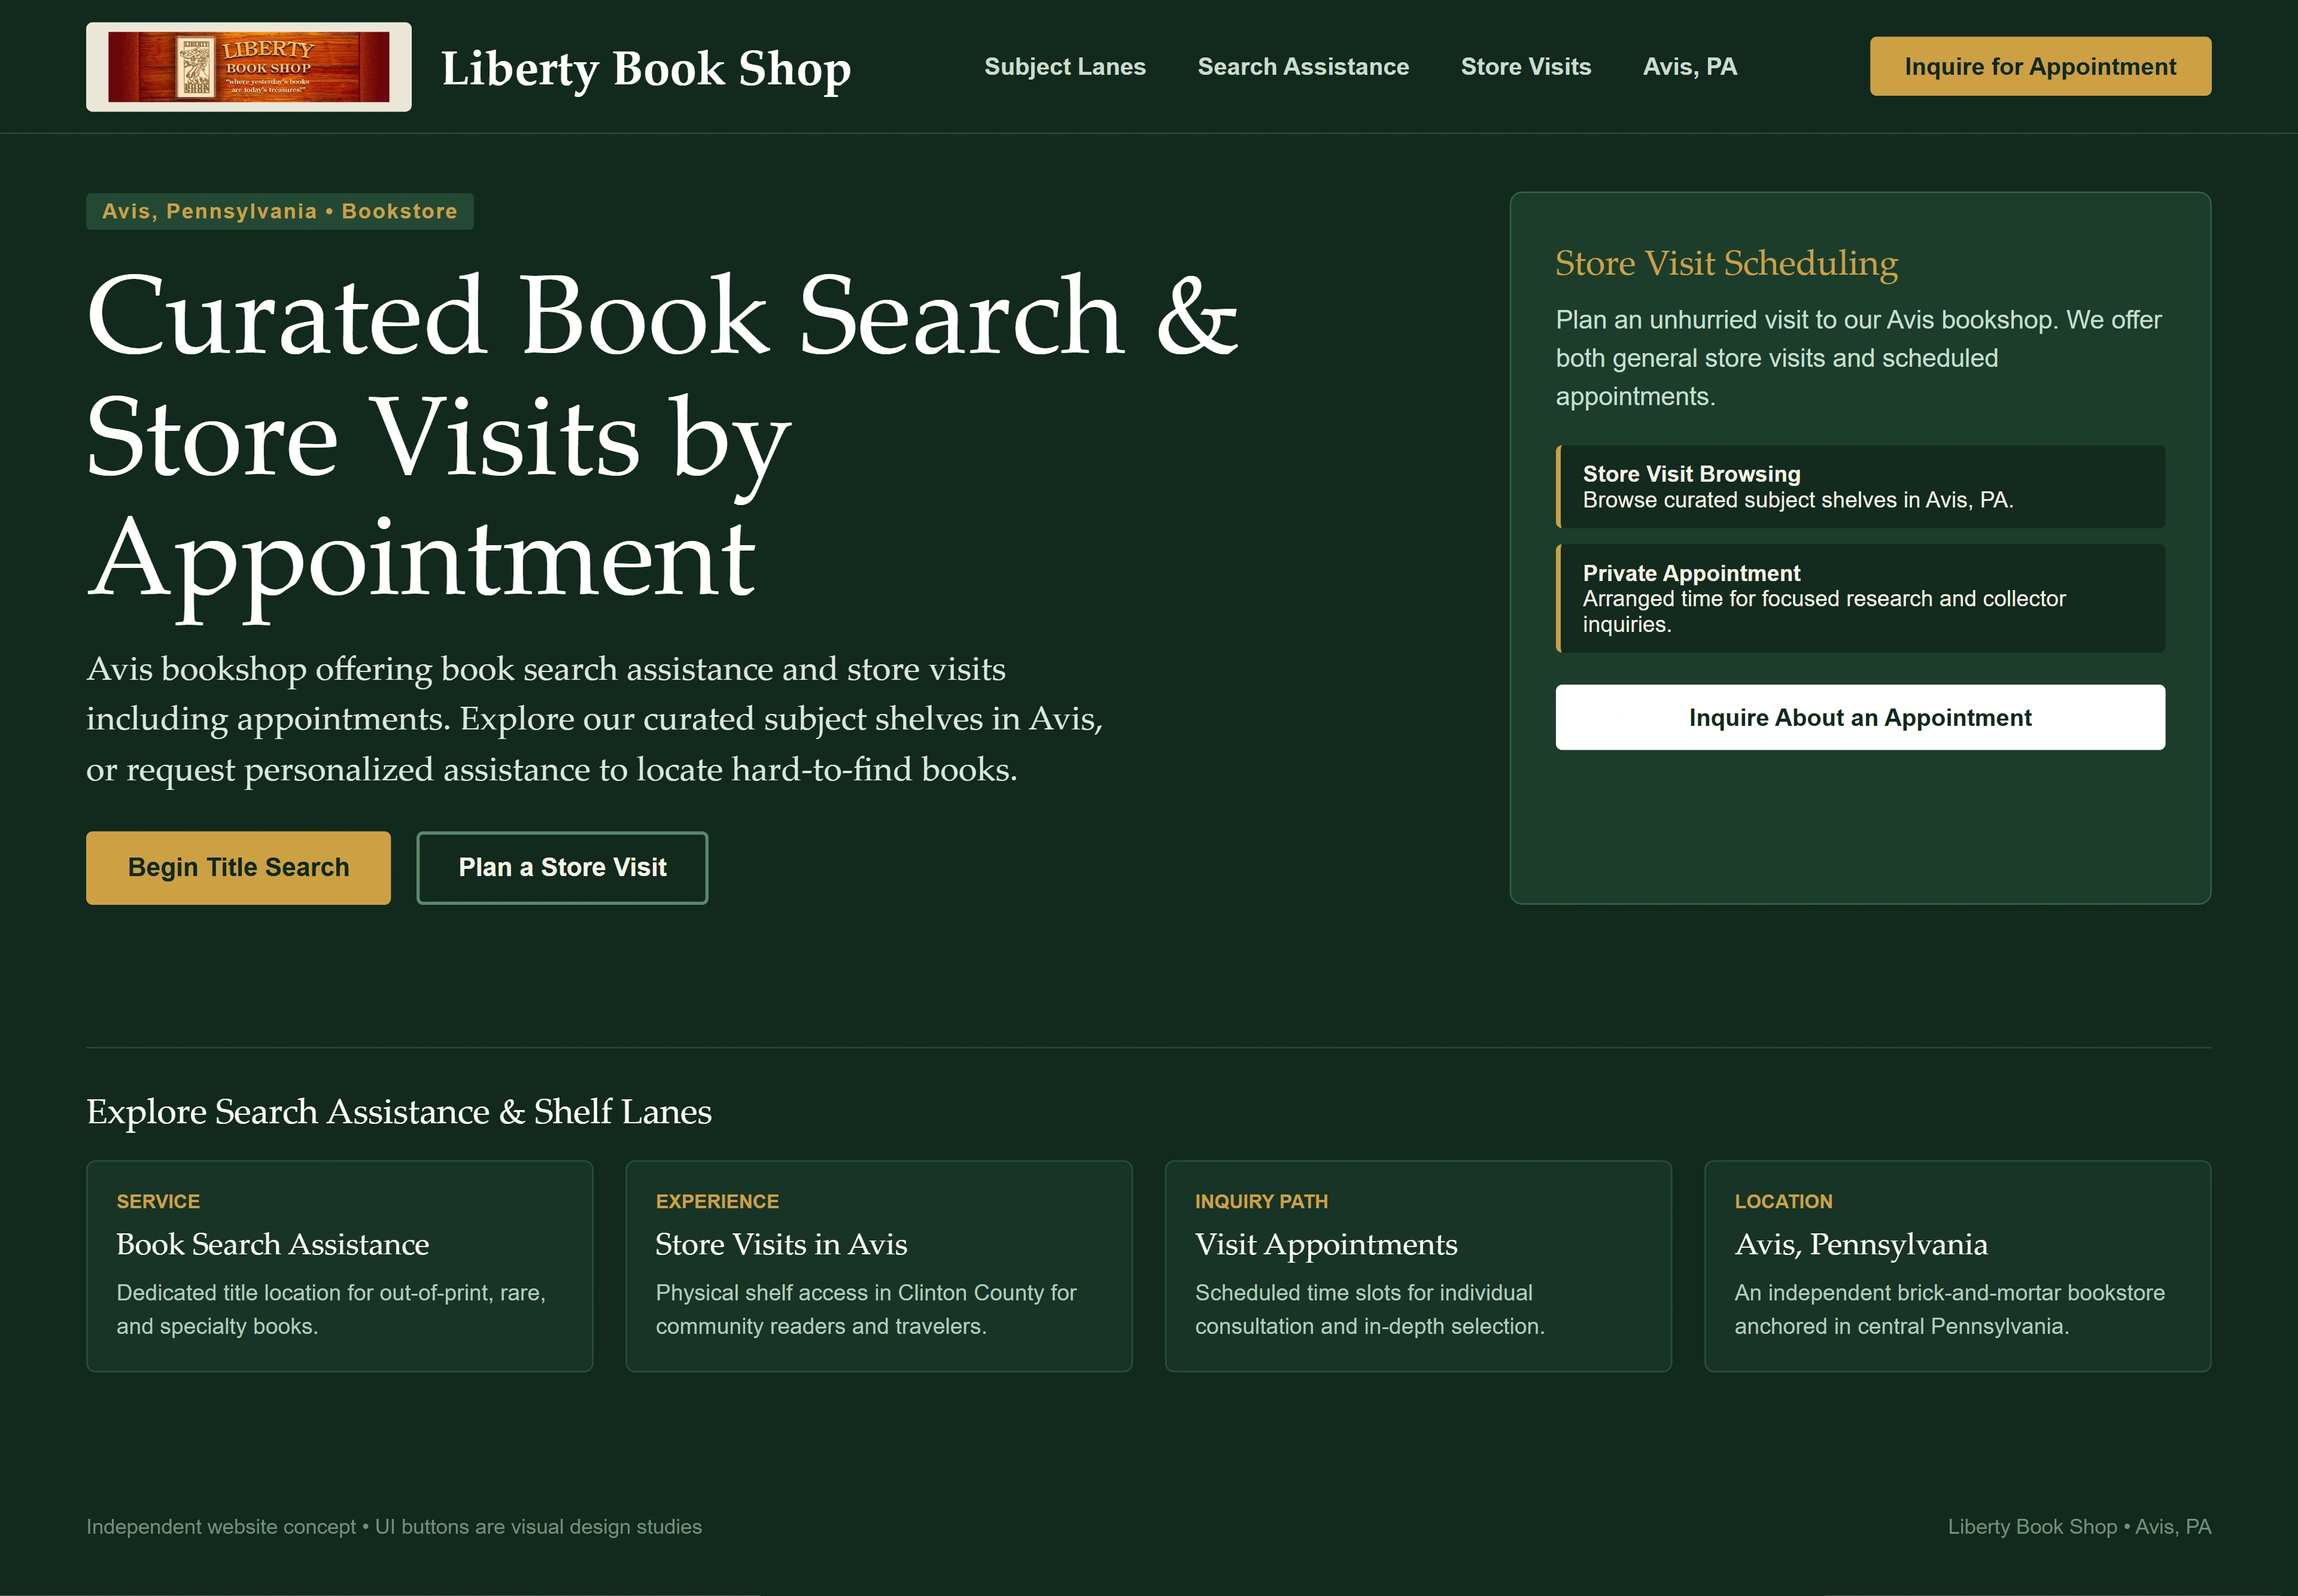The width and height of the screenshot is (2298, 1596).
Task: Open the Search Assistance nav item
Action: [x=1303, y=67]
